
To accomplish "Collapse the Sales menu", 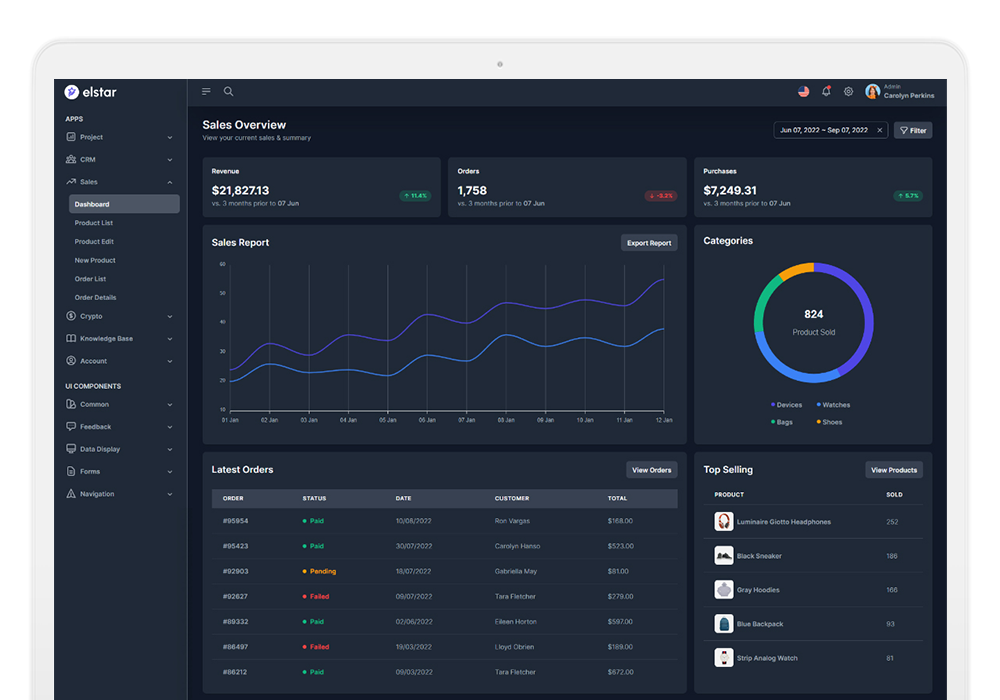I will pos(119,181).
